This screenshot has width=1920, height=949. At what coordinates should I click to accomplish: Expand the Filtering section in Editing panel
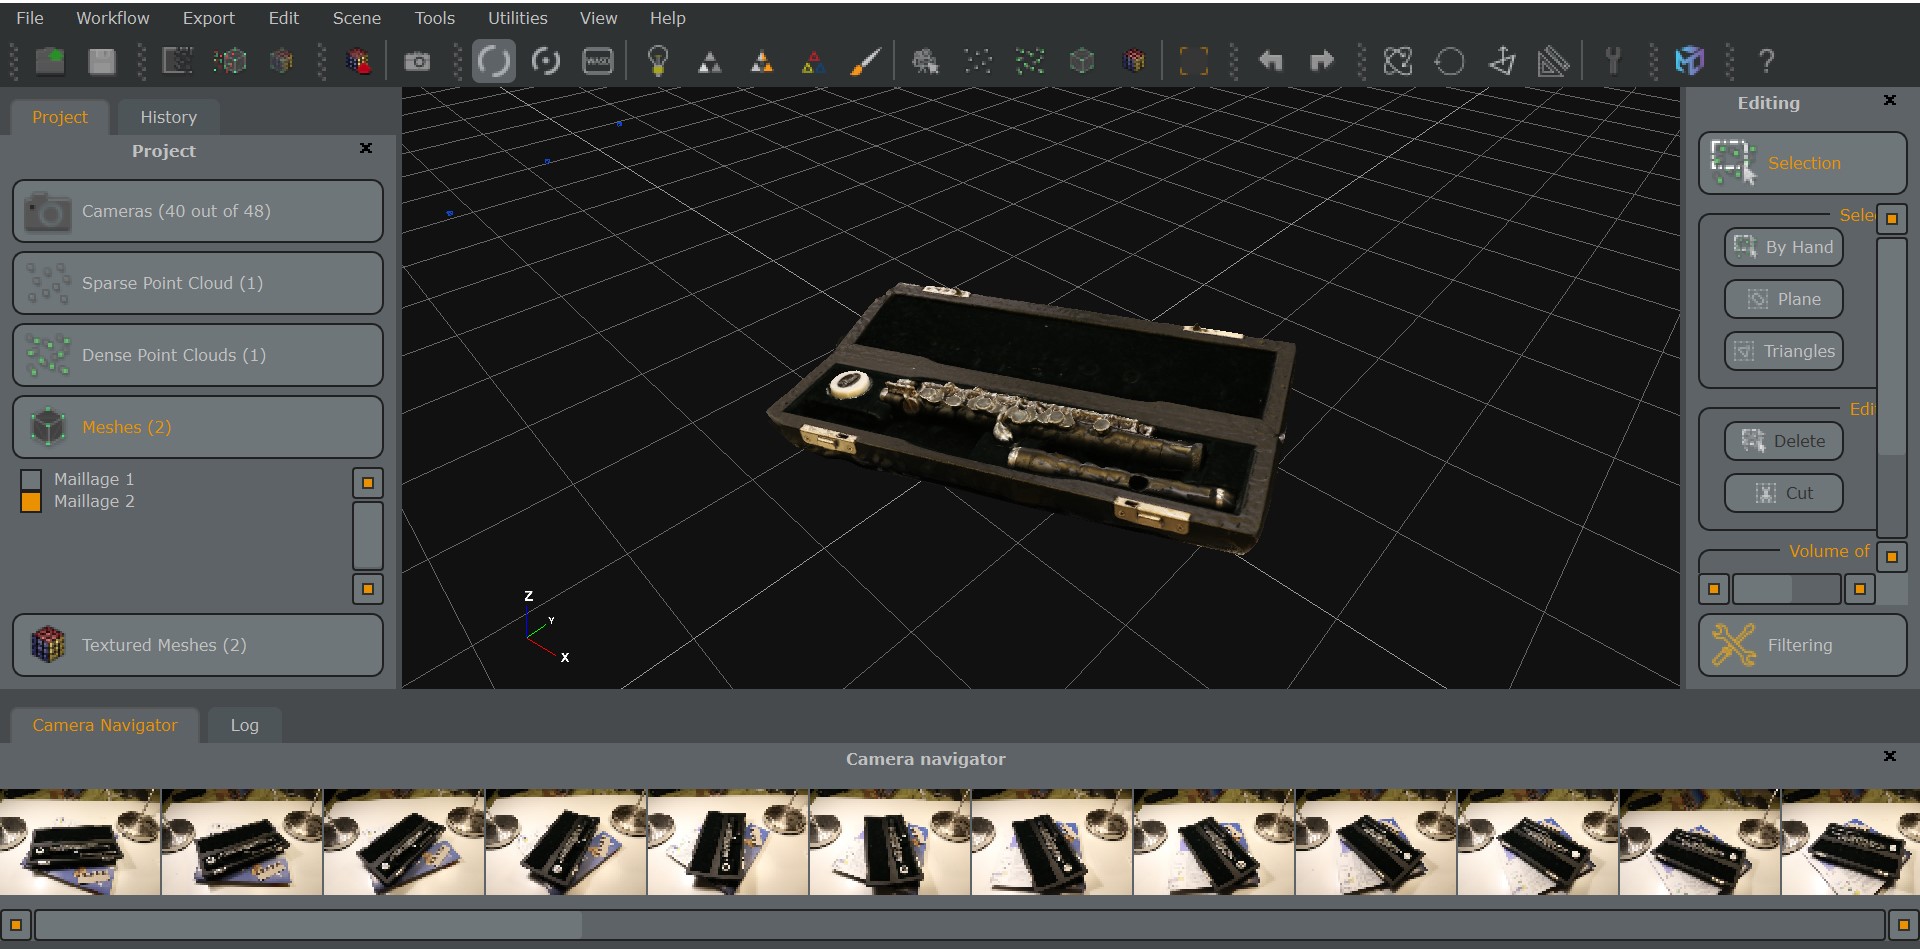pyautogui.click(x=1802, y=645)
